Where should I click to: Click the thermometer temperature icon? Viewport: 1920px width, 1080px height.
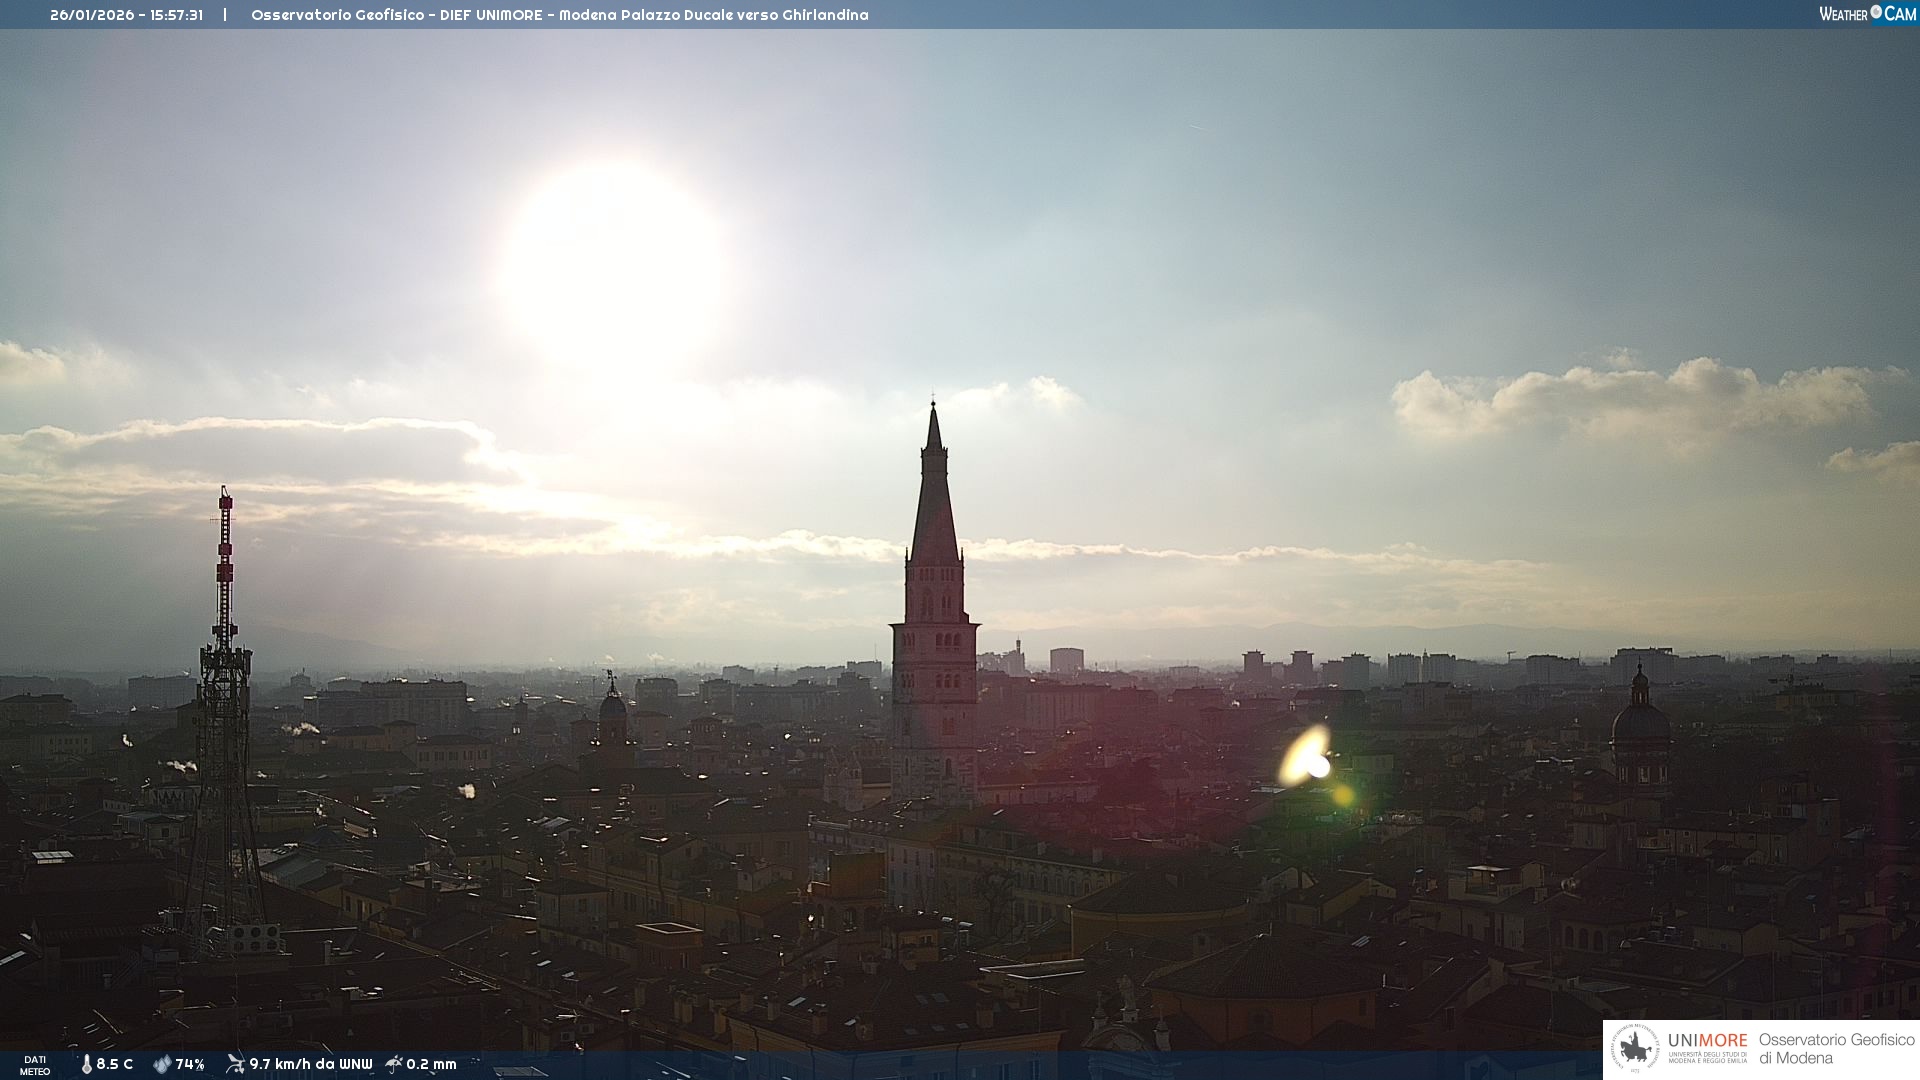tap(87, 1064)
